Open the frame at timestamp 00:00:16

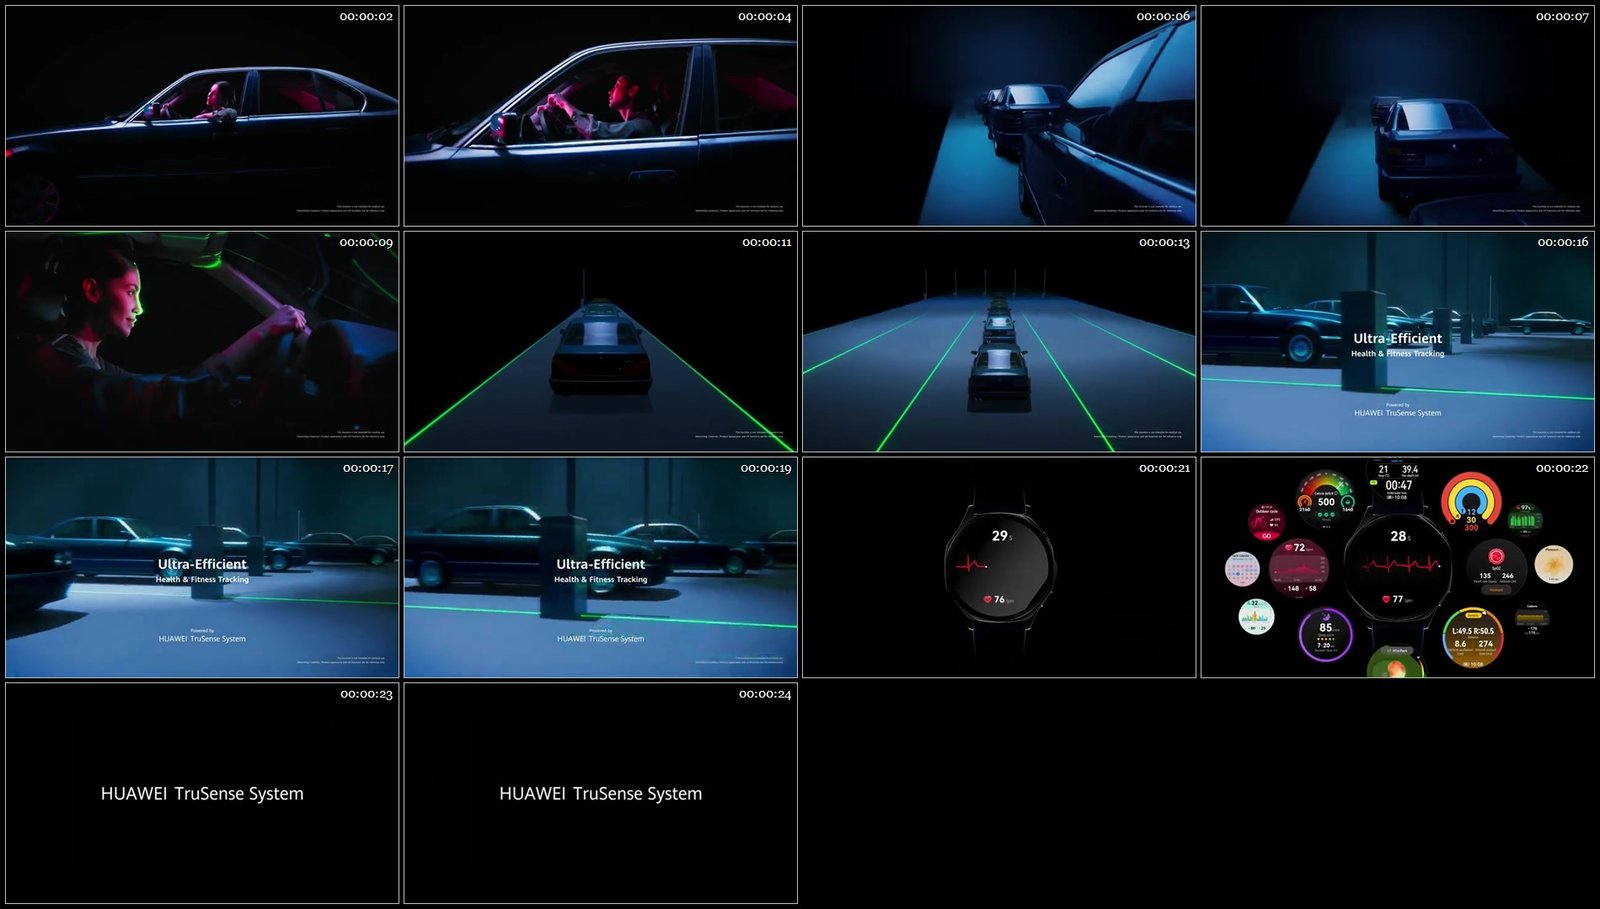[x=1397, y=342]
